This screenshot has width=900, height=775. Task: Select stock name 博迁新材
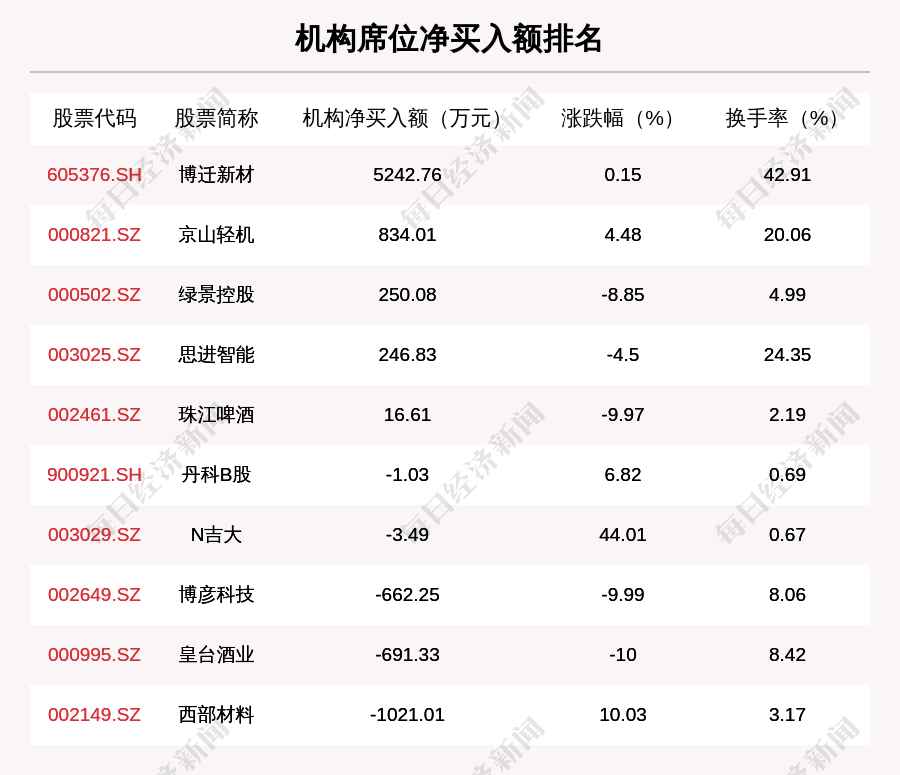(216, 175)
